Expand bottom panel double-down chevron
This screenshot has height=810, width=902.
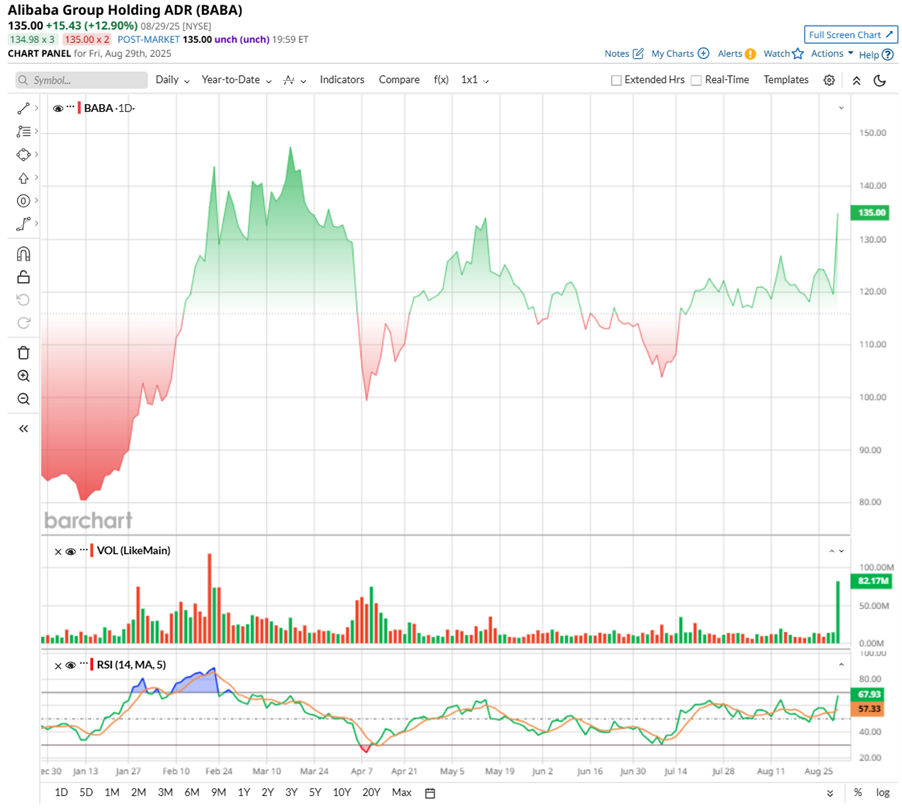click(x=830, y=793)
